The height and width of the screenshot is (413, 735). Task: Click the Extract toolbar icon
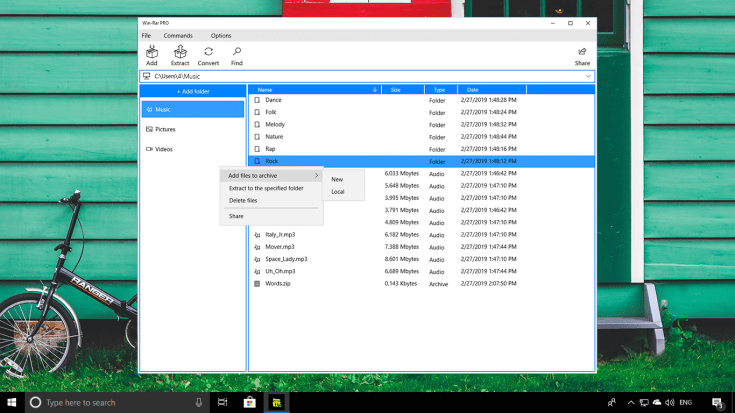[x=180, y=52]
